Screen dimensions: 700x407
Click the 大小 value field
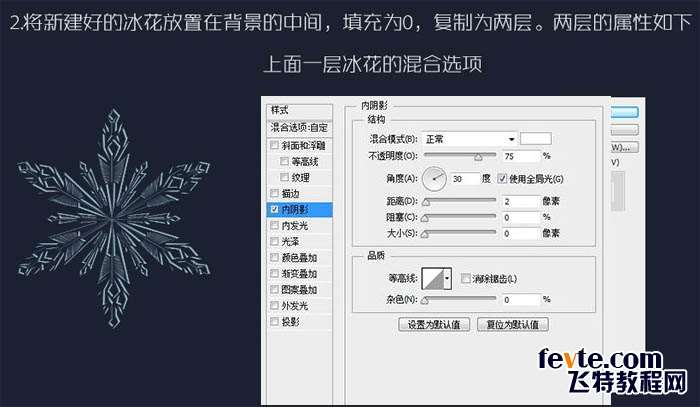point(521,233)
